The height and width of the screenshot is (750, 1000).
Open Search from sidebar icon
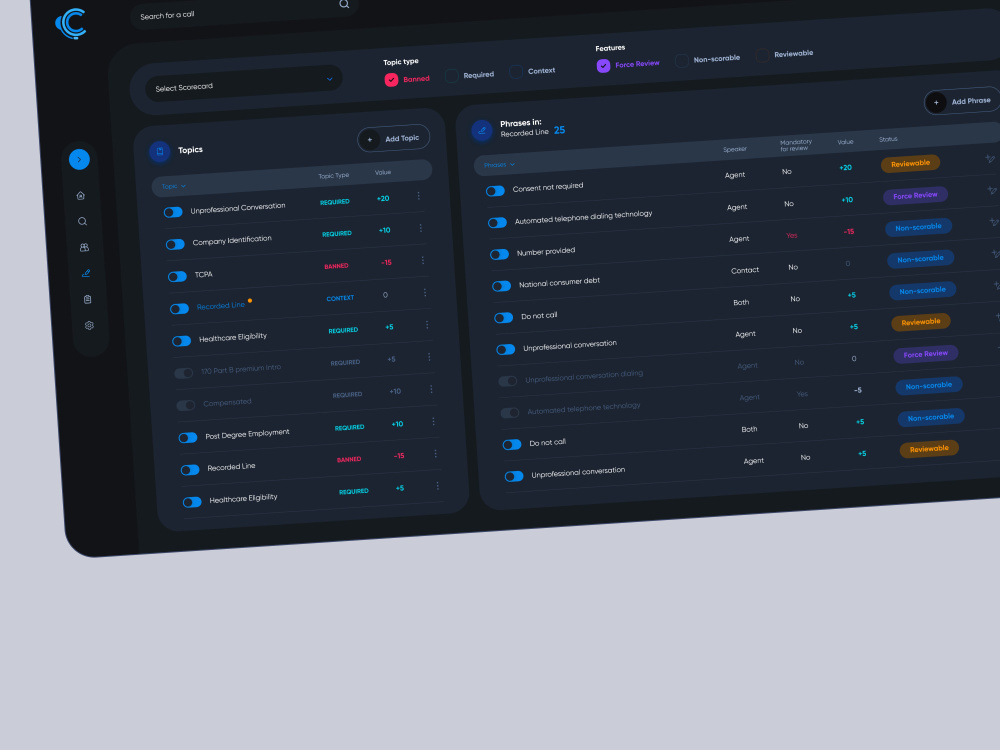click(82, 221)
